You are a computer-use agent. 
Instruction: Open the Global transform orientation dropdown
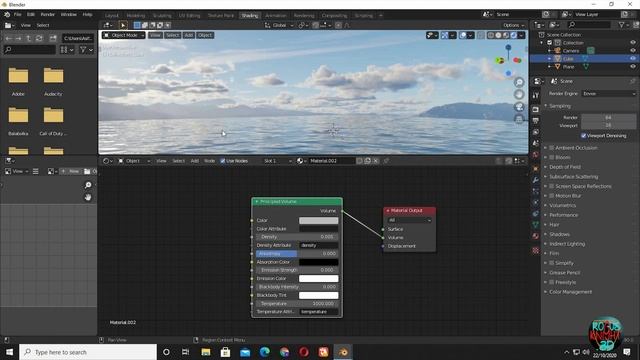(279, 25)
